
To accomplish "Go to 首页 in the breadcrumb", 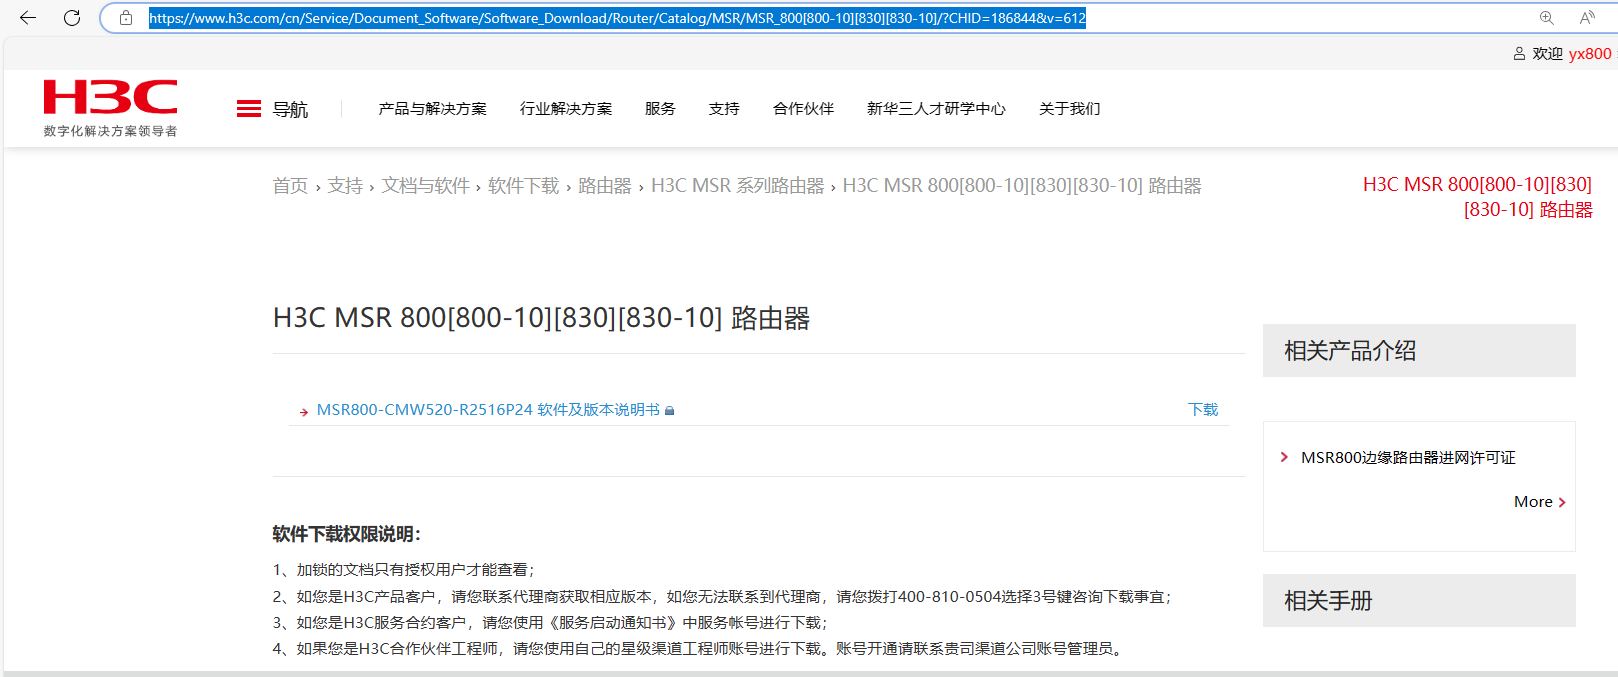I will click(x=290, y=186).
